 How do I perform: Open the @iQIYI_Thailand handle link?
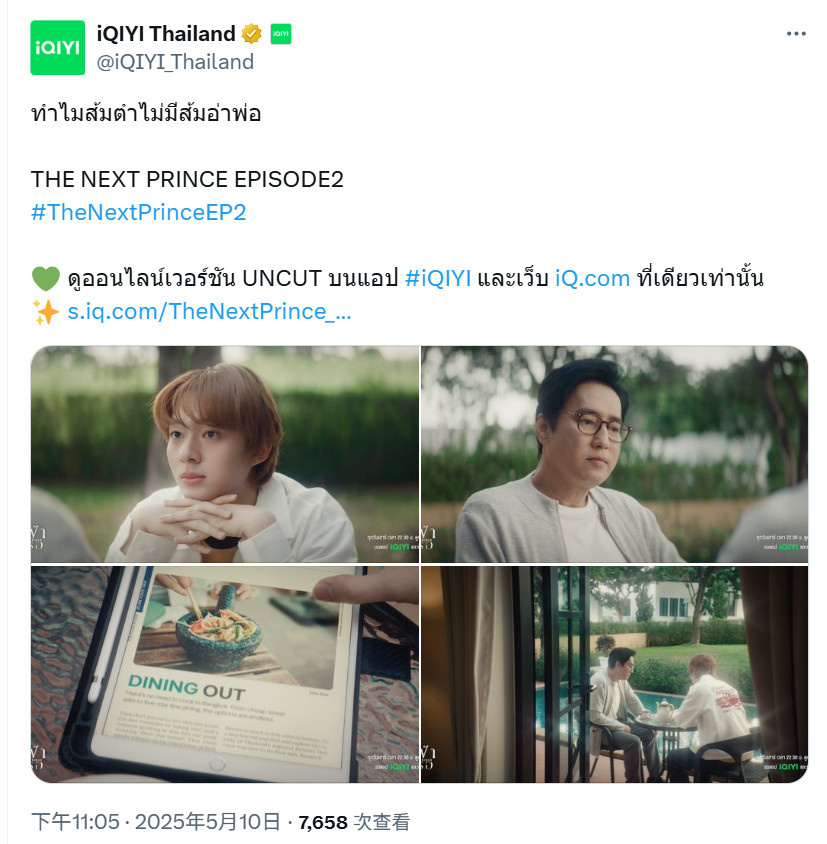click(175, 62)
